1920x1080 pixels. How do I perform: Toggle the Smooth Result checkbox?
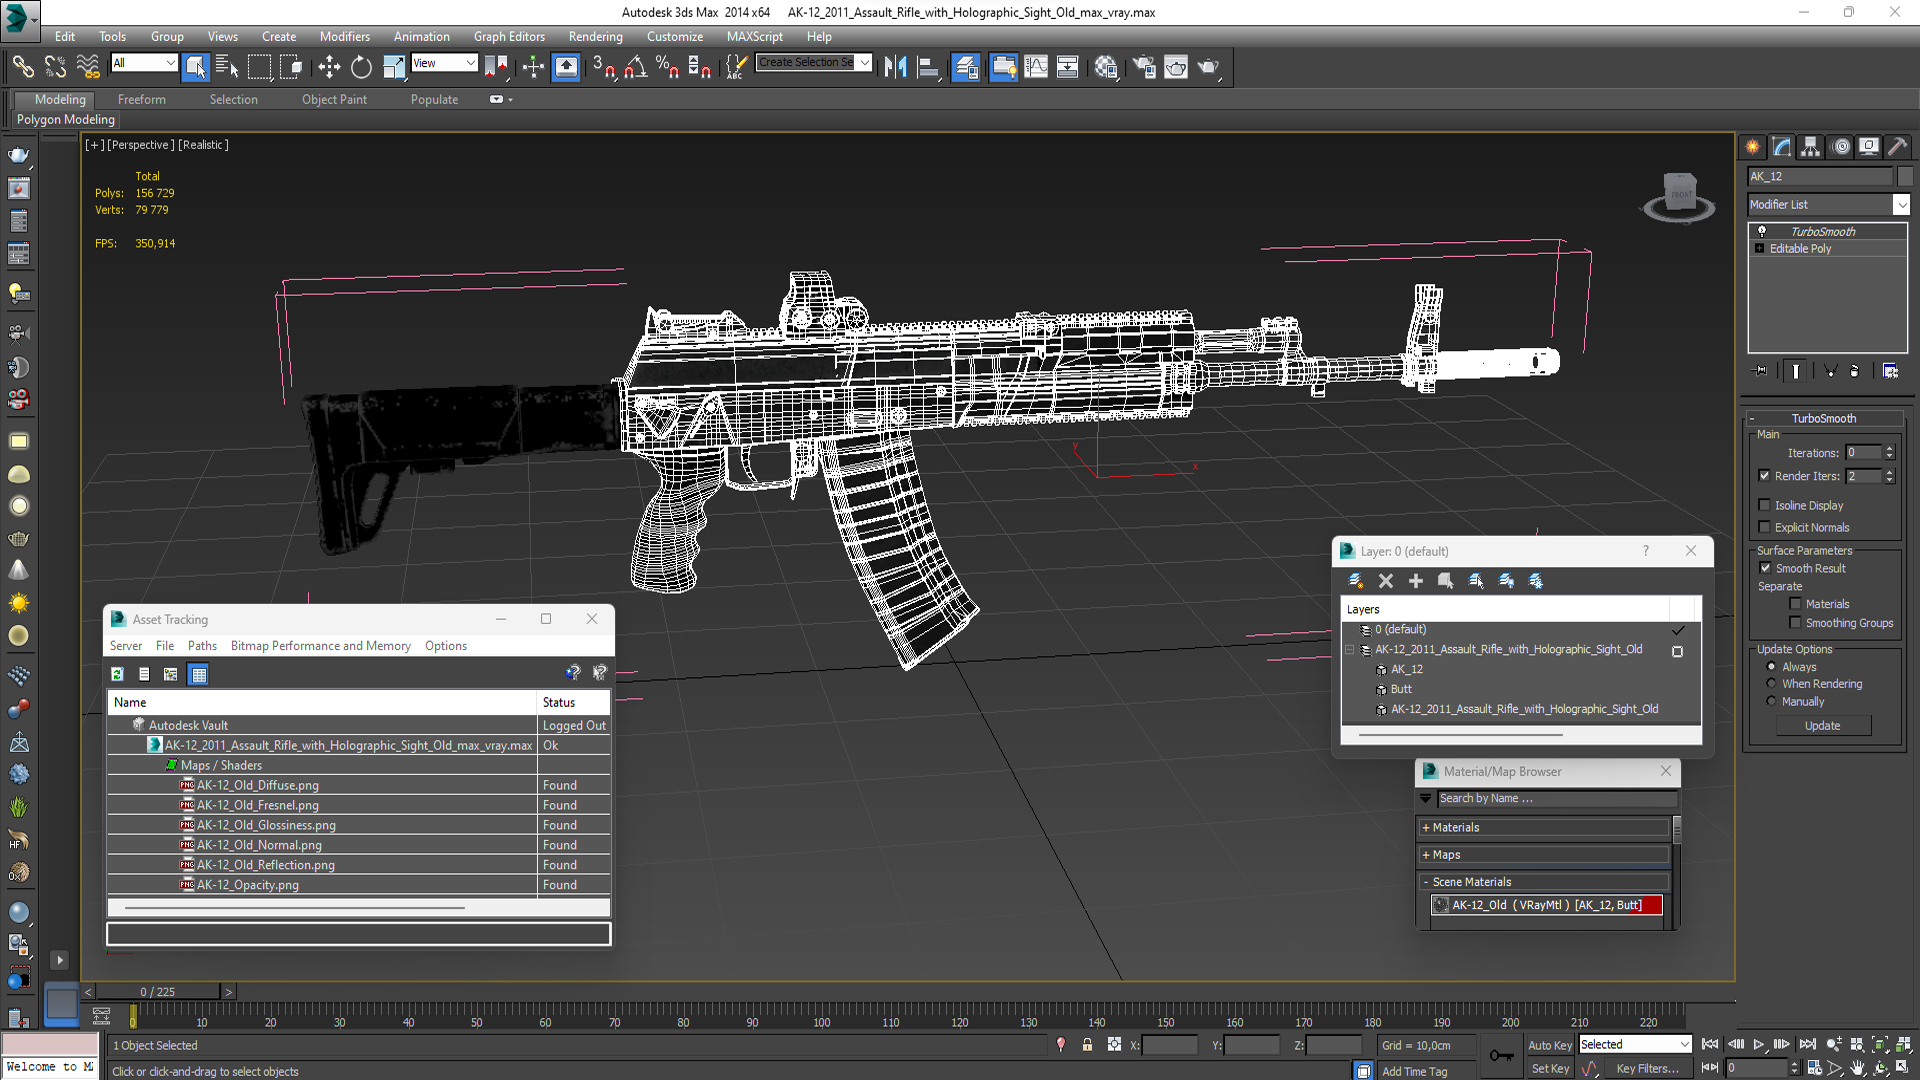click(x=1765, y=568)
